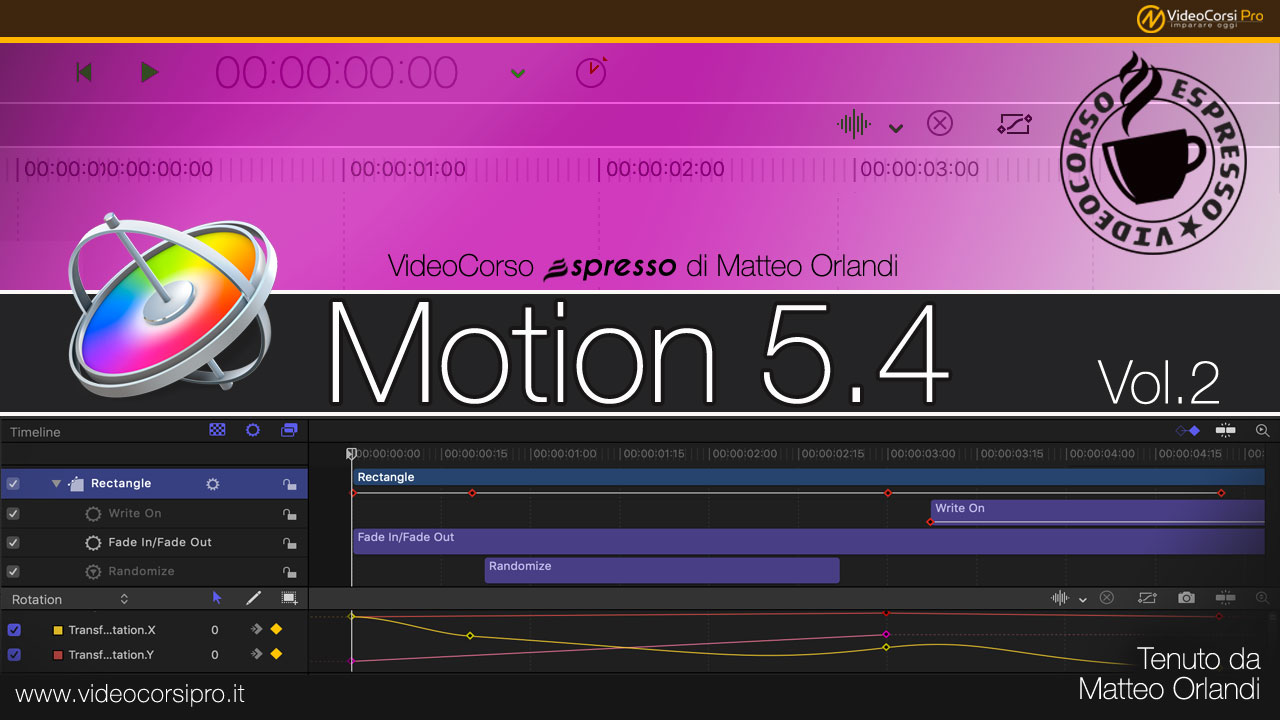
Task: Toggle the show masks checkerboard icon in Timeline header
Action: pyautogui.click(x=217, y=430)
